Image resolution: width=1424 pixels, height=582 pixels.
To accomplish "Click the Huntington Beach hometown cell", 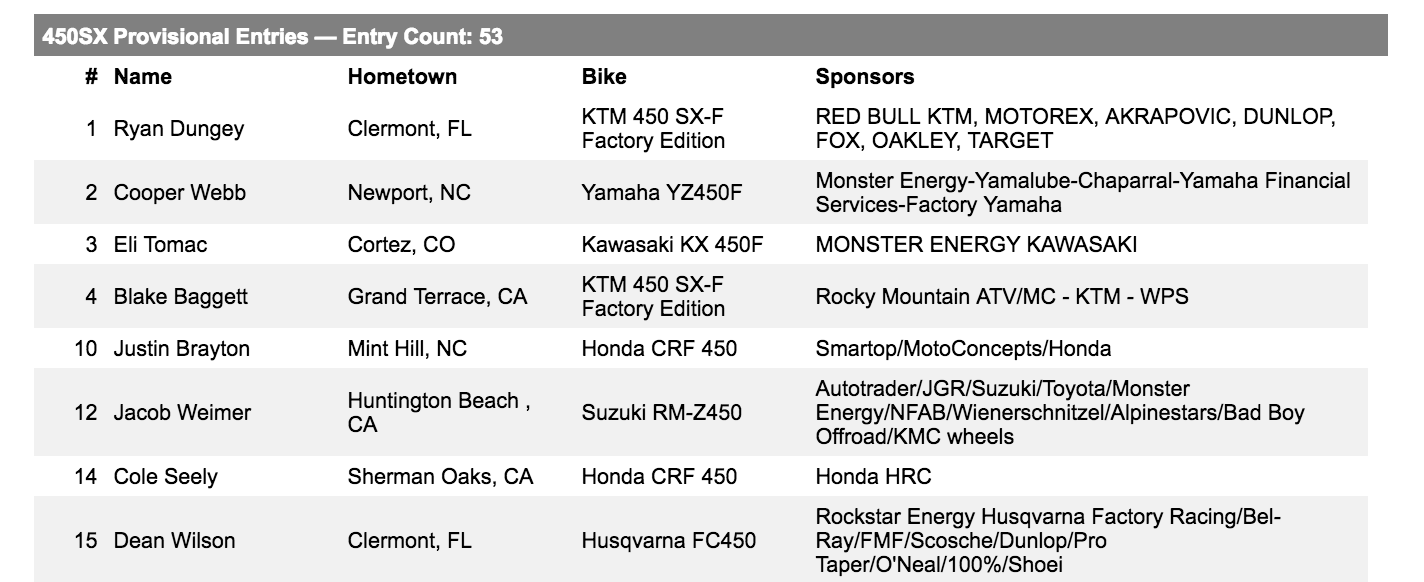I will pos(439,413).
